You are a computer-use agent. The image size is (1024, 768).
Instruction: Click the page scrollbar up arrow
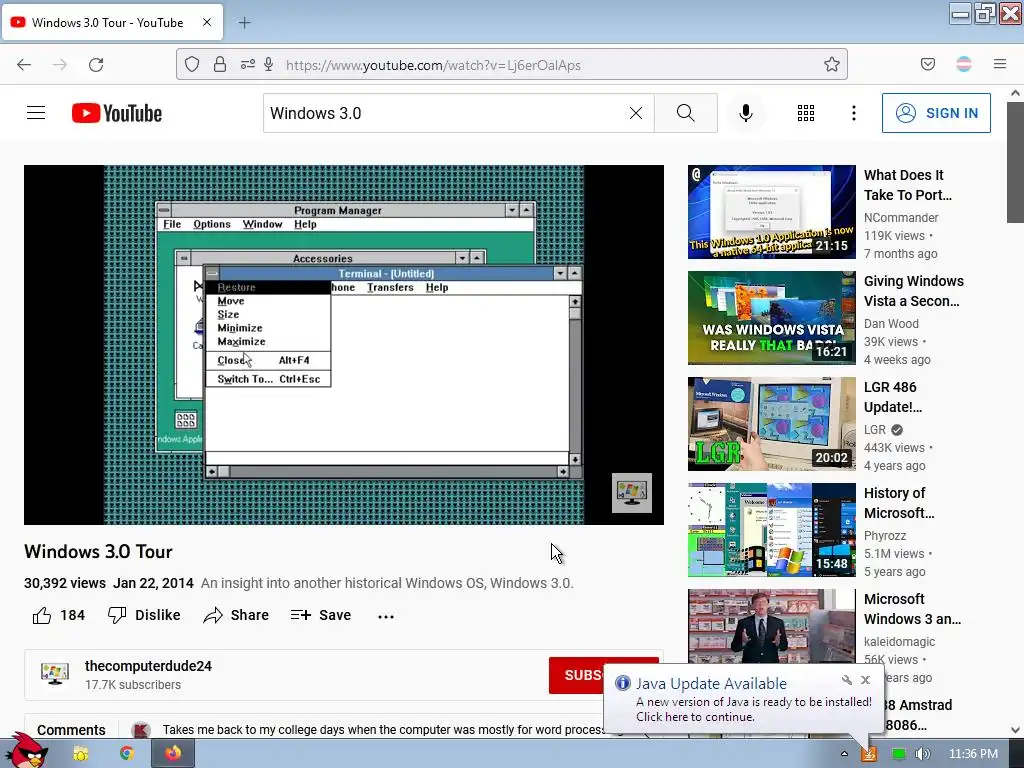tap(1016, 93)
